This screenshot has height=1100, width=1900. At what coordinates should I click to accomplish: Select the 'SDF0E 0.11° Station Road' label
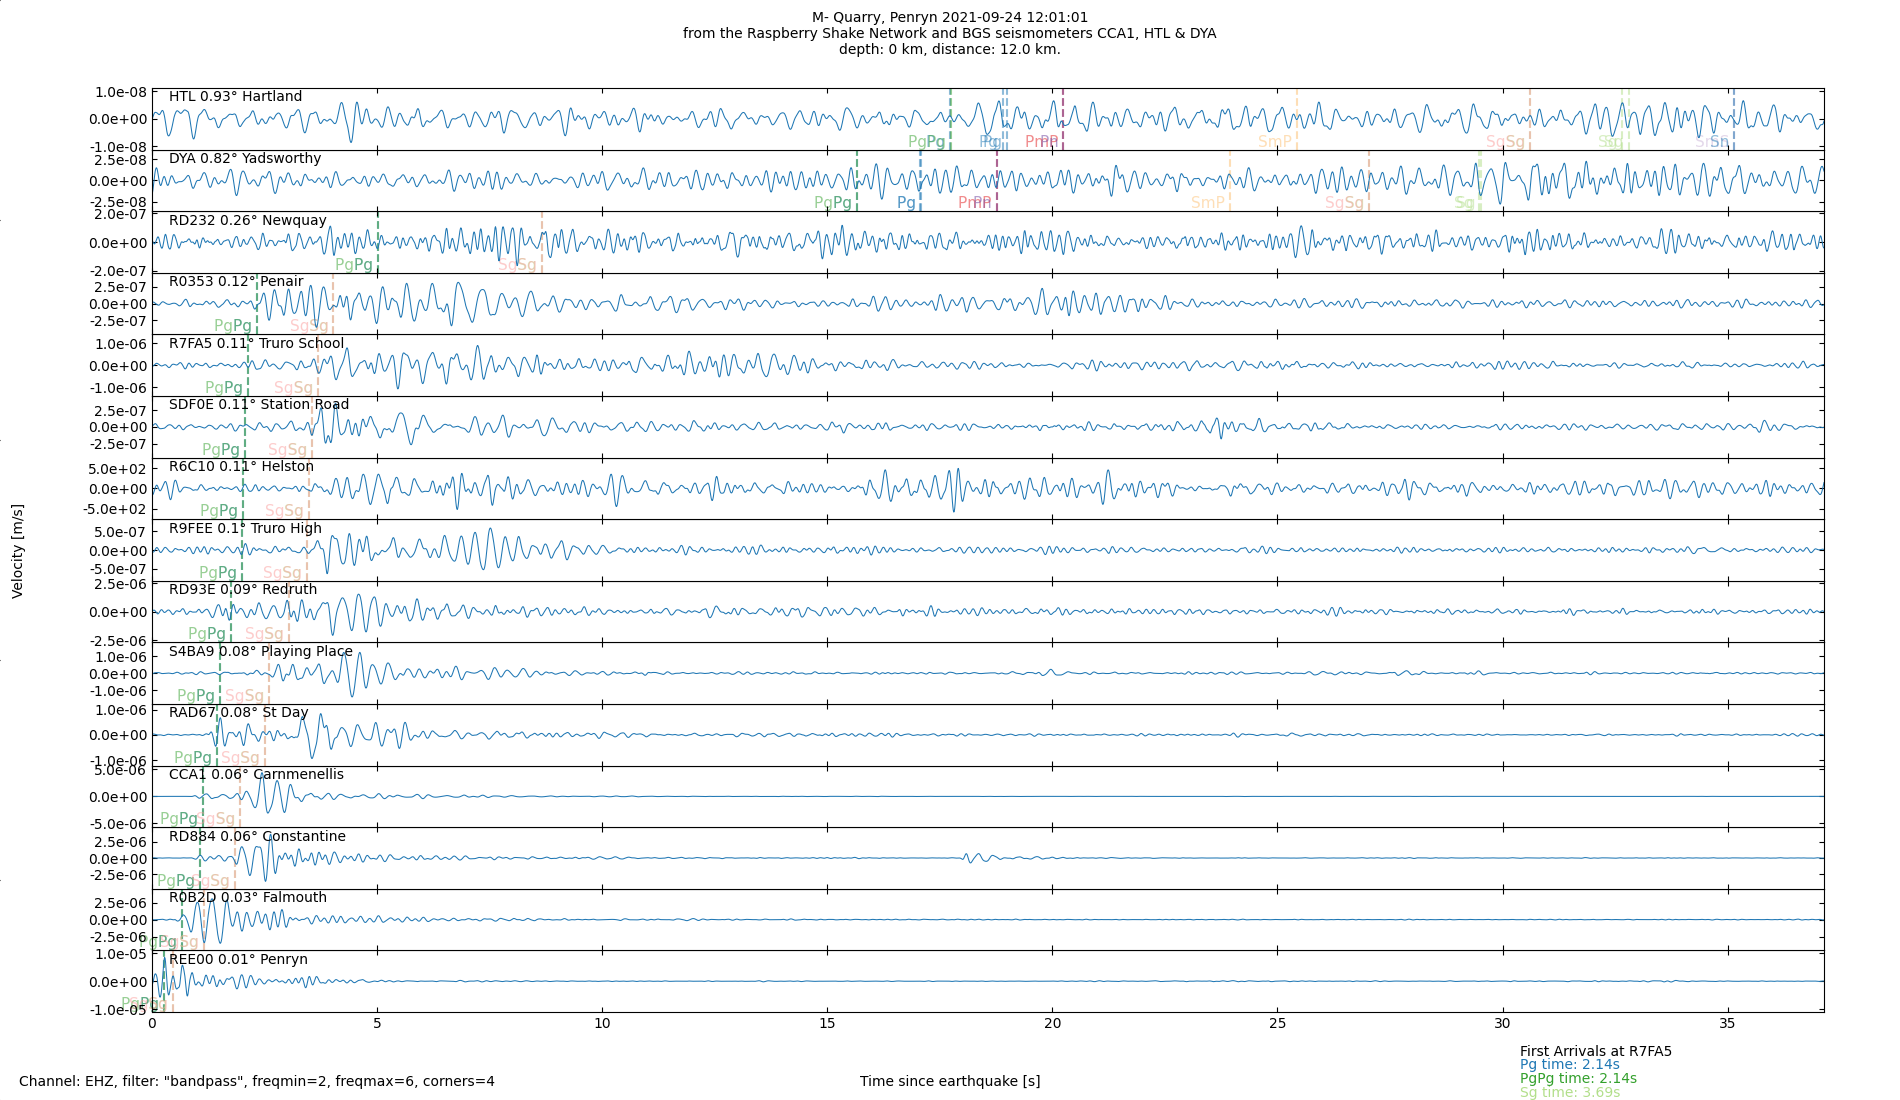(x=259, y=404)
